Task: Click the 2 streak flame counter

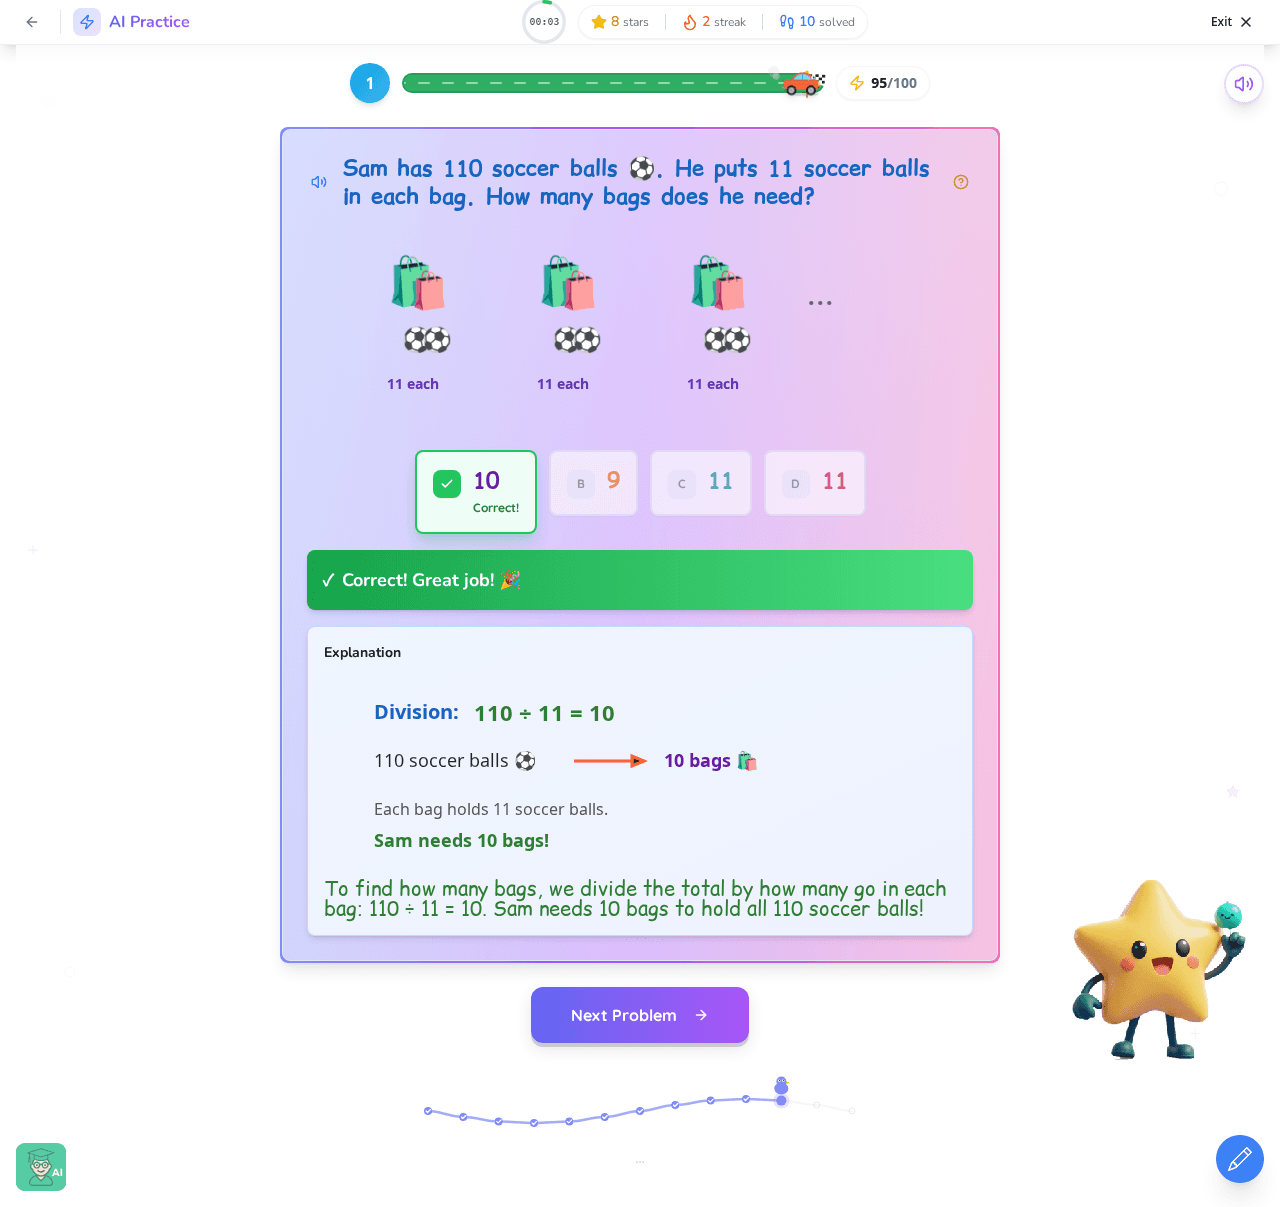Action: pos(714,22)
